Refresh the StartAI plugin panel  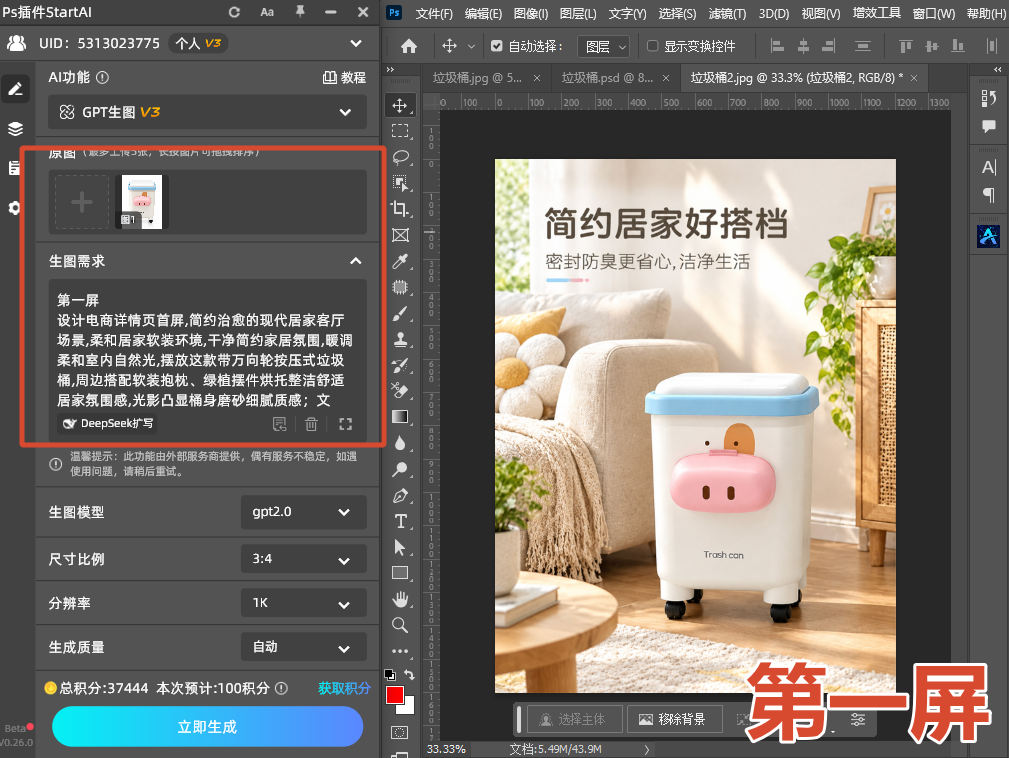click(x=234, y=12)
